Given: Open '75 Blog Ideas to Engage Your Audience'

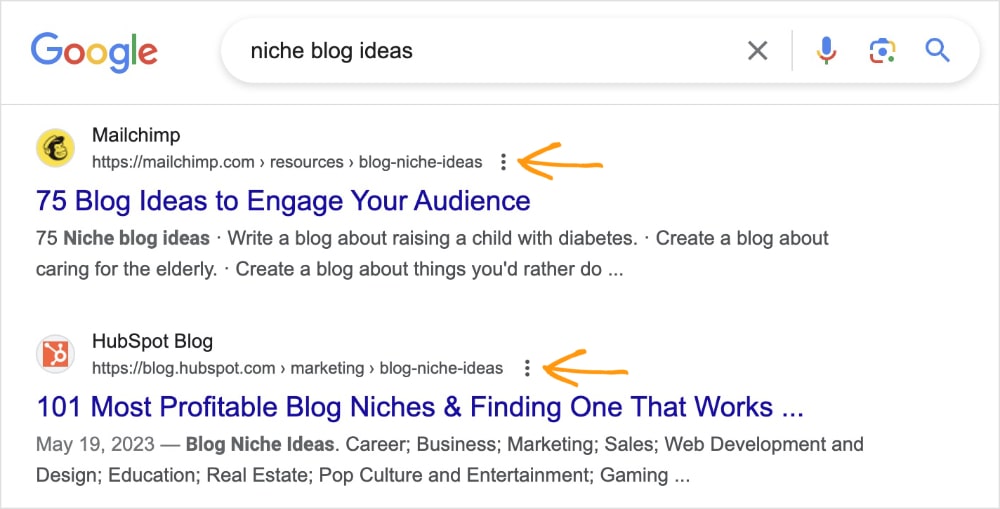Looking at the screenshot, I should (283, 201).
